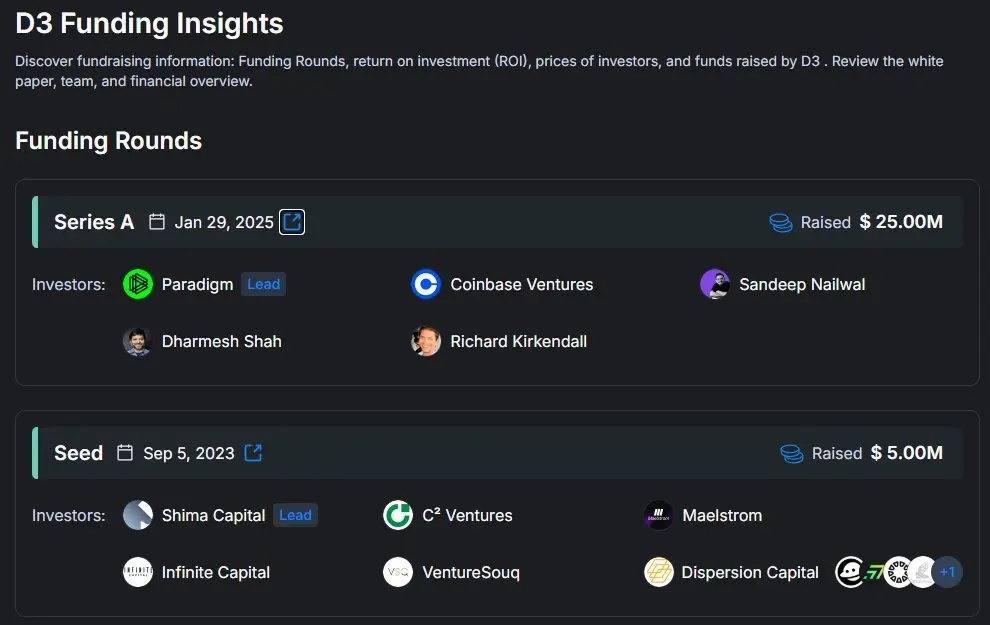Image resolution: width=990 pixels, height=625 pixels.
Task: Open the Seed round external link icon
Action: tap(253, 453)
